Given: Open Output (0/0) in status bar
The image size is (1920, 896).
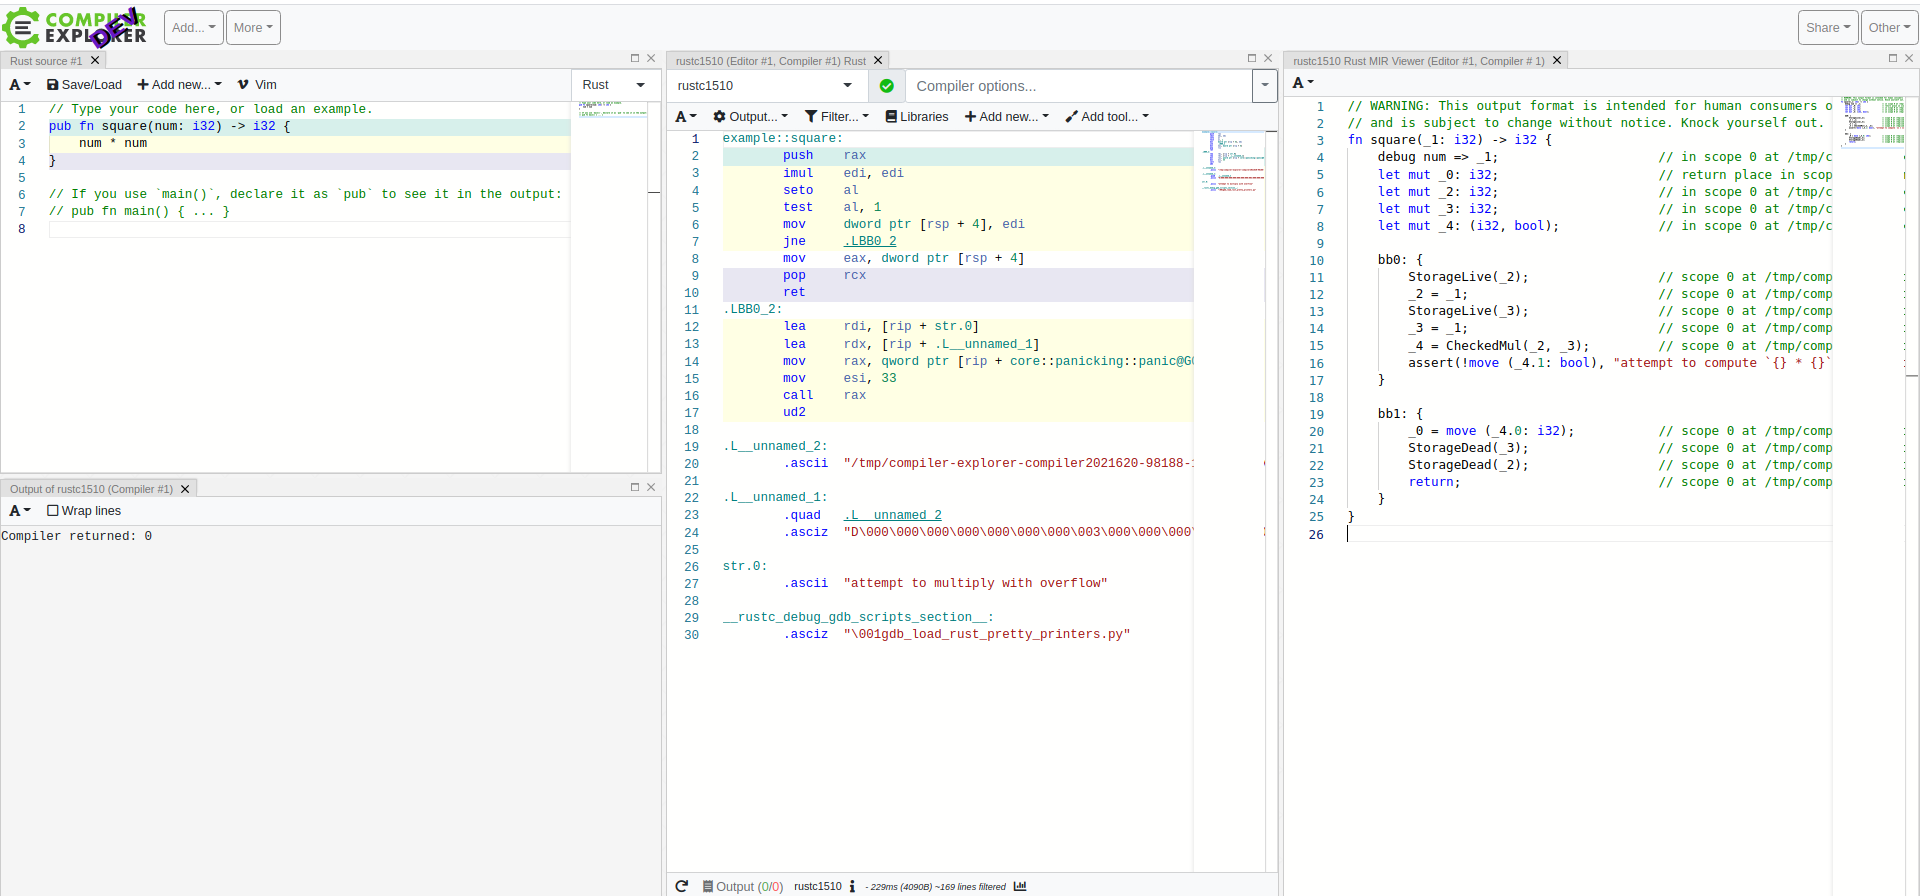Looking at the screenshot, I should [743, 886].
